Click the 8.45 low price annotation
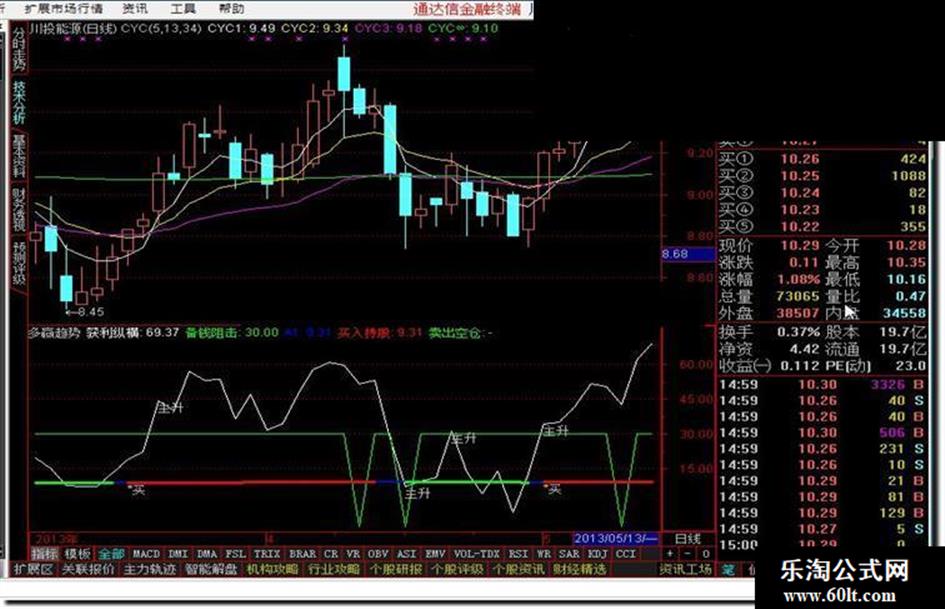This screenshot has height=609, width=945. pos(86,312)
